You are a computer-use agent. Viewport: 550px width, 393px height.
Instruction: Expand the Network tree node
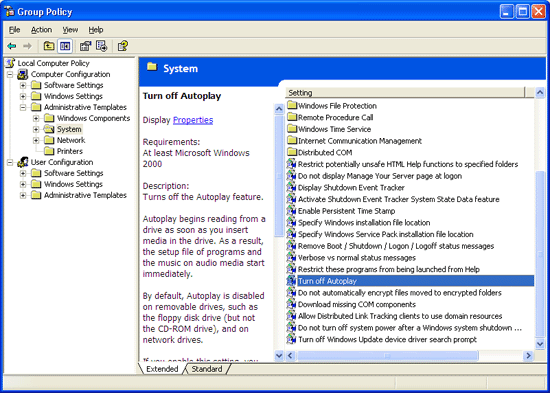(x=36, y=140)
